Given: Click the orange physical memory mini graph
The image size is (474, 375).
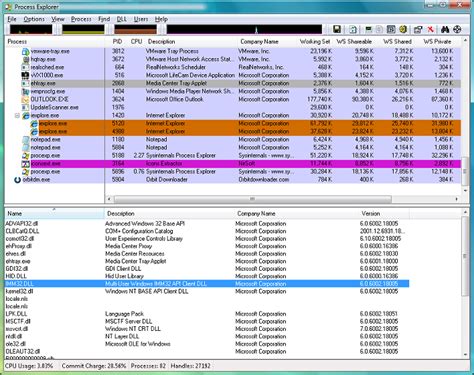Looking at the screenshot, I should pyautogui.click(x=135, y=29).
